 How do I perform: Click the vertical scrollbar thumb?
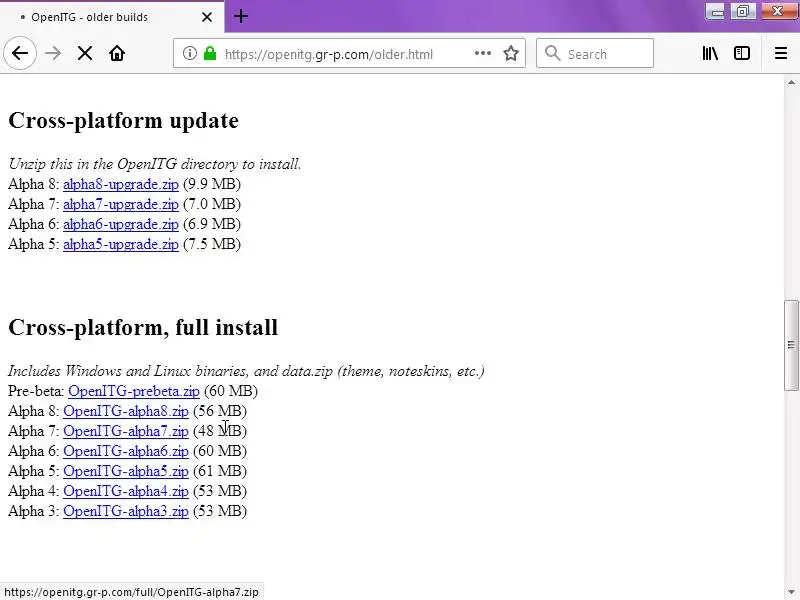pos(791,345)
